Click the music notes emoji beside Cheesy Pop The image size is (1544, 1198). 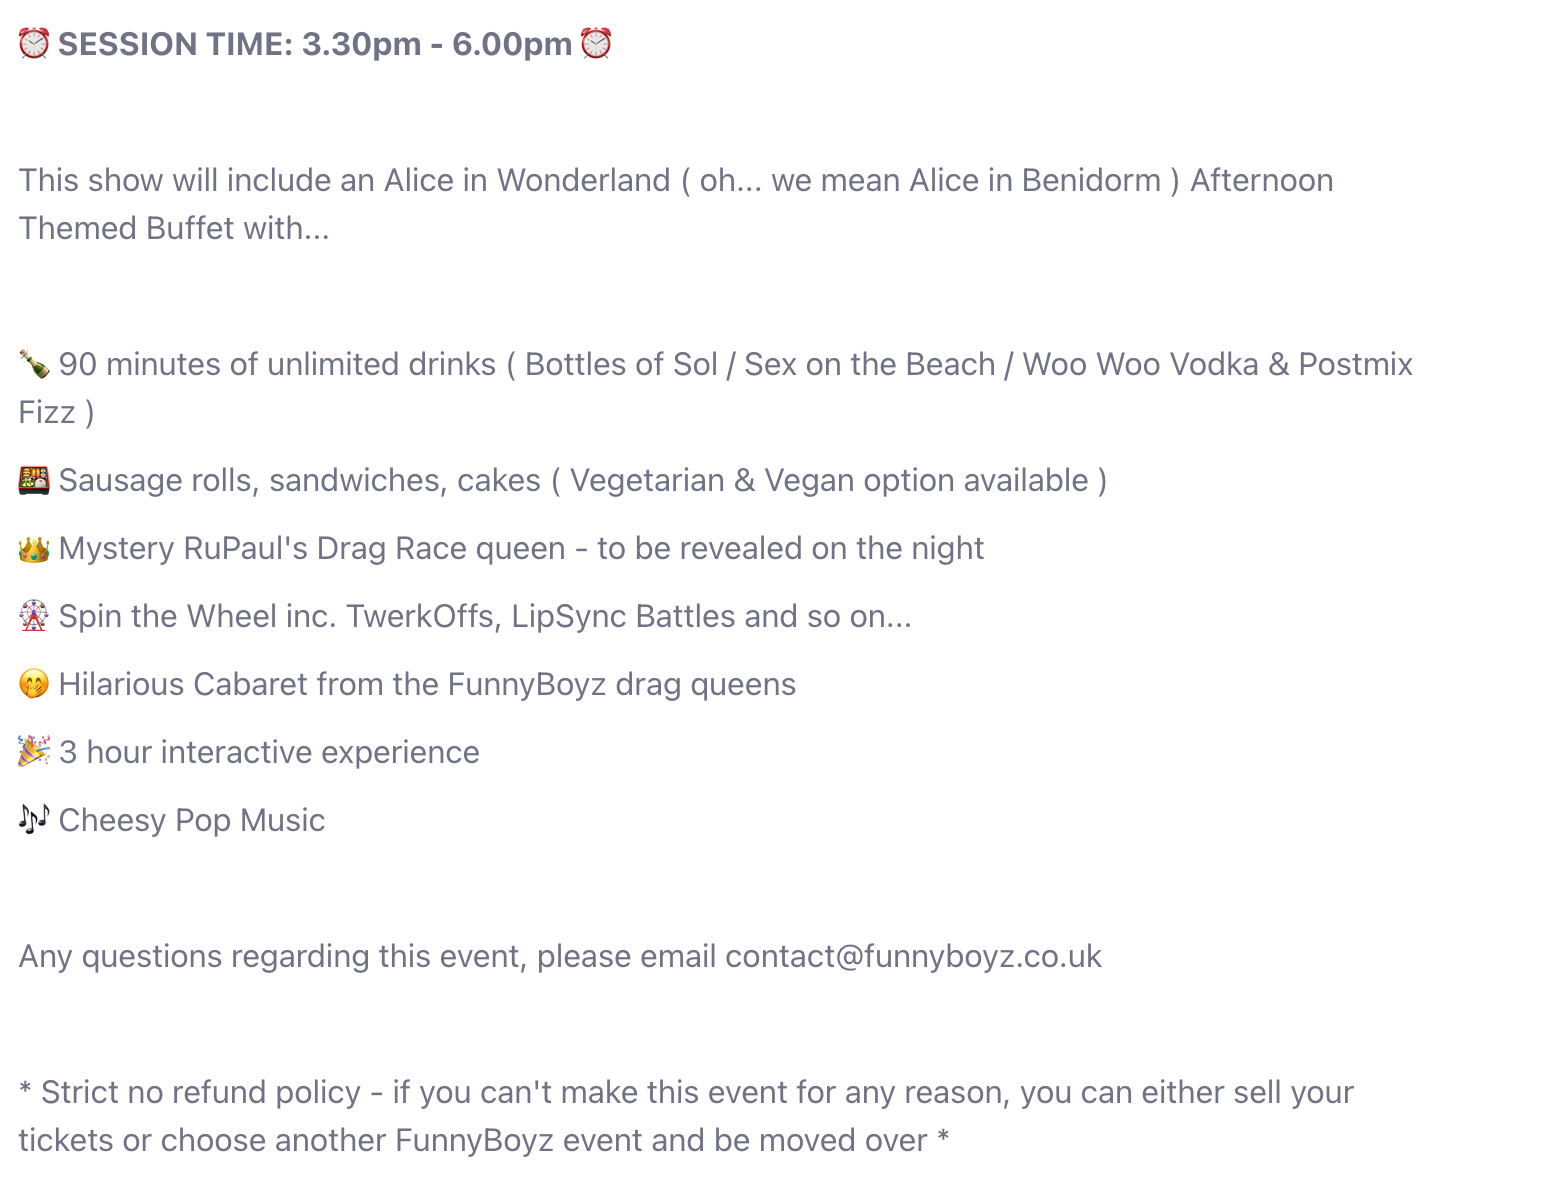click(34, 820)
